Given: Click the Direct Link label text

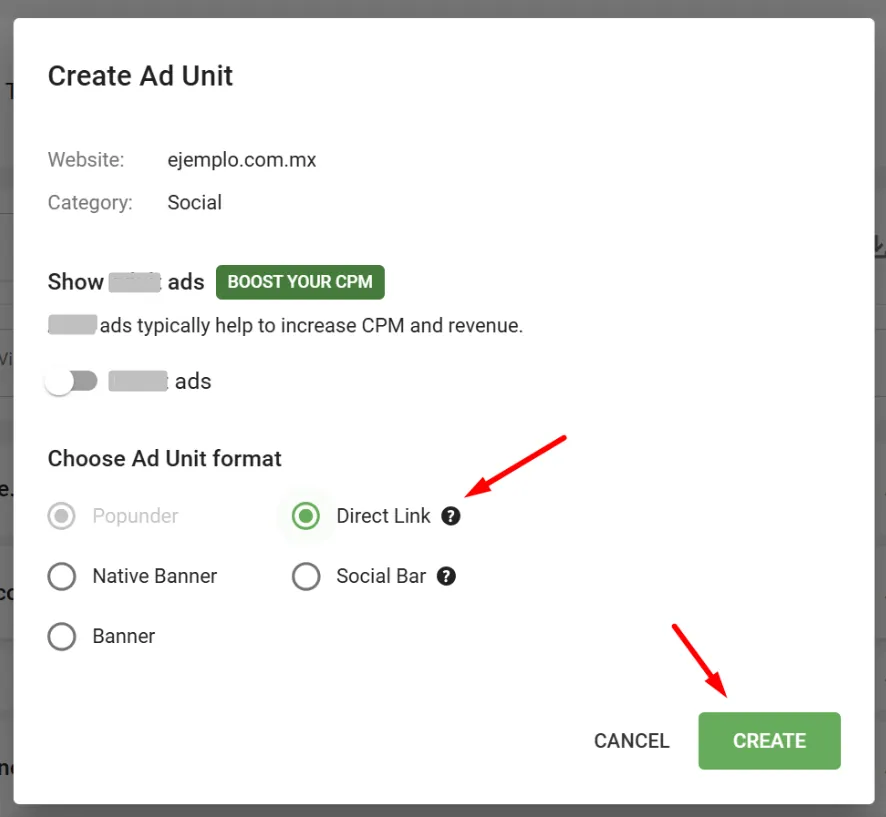Looking at the screenshot, I should 383,516.
